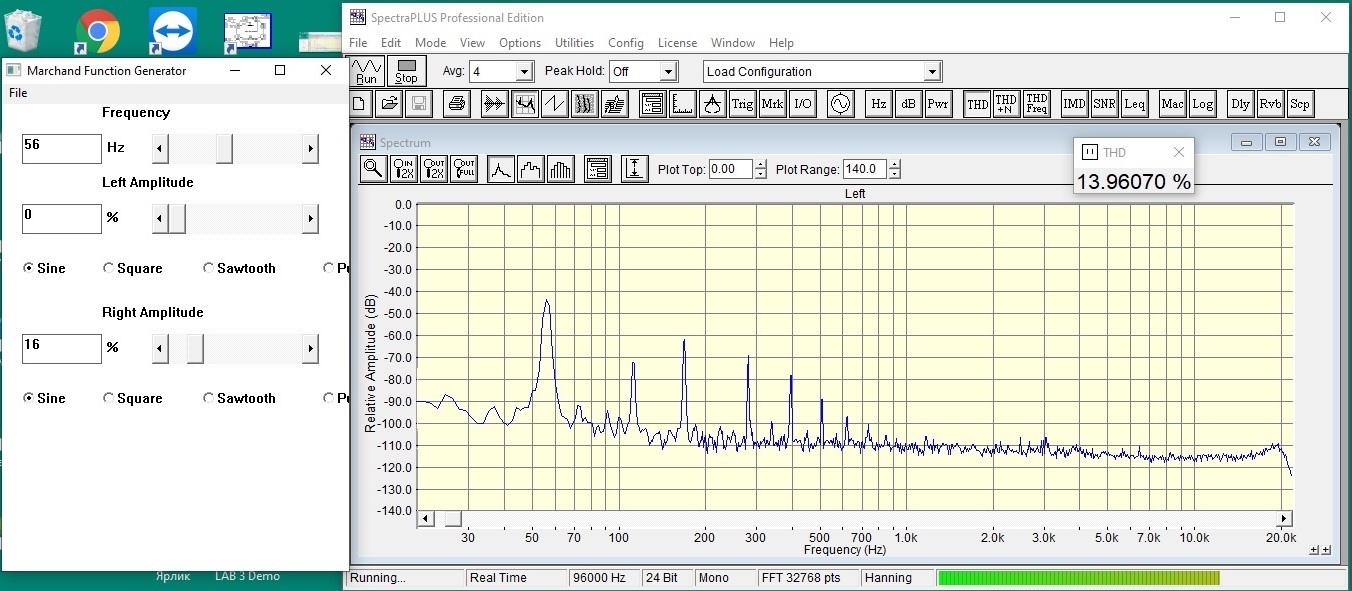1352x591 pixels.
Task: Click the Plot Range up stepper arrow
Action: [x=894, y=165]
